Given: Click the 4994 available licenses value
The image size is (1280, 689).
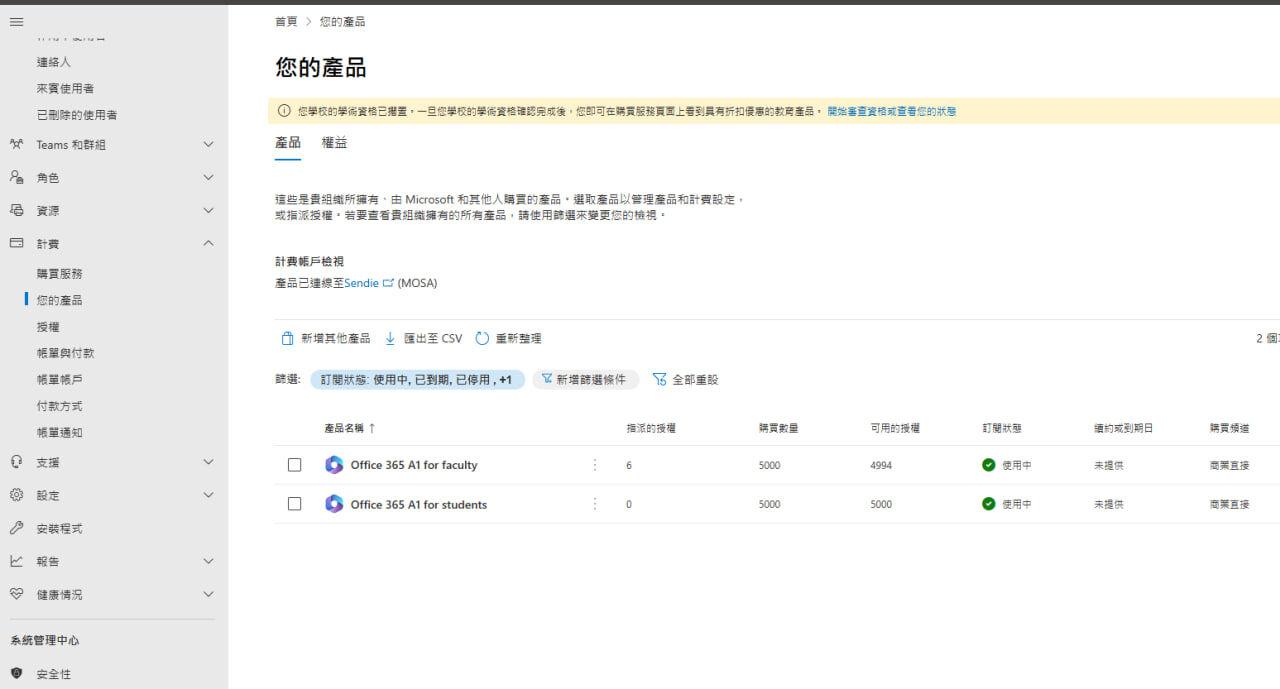Looking at the screenshot, I should coord(881,465).
